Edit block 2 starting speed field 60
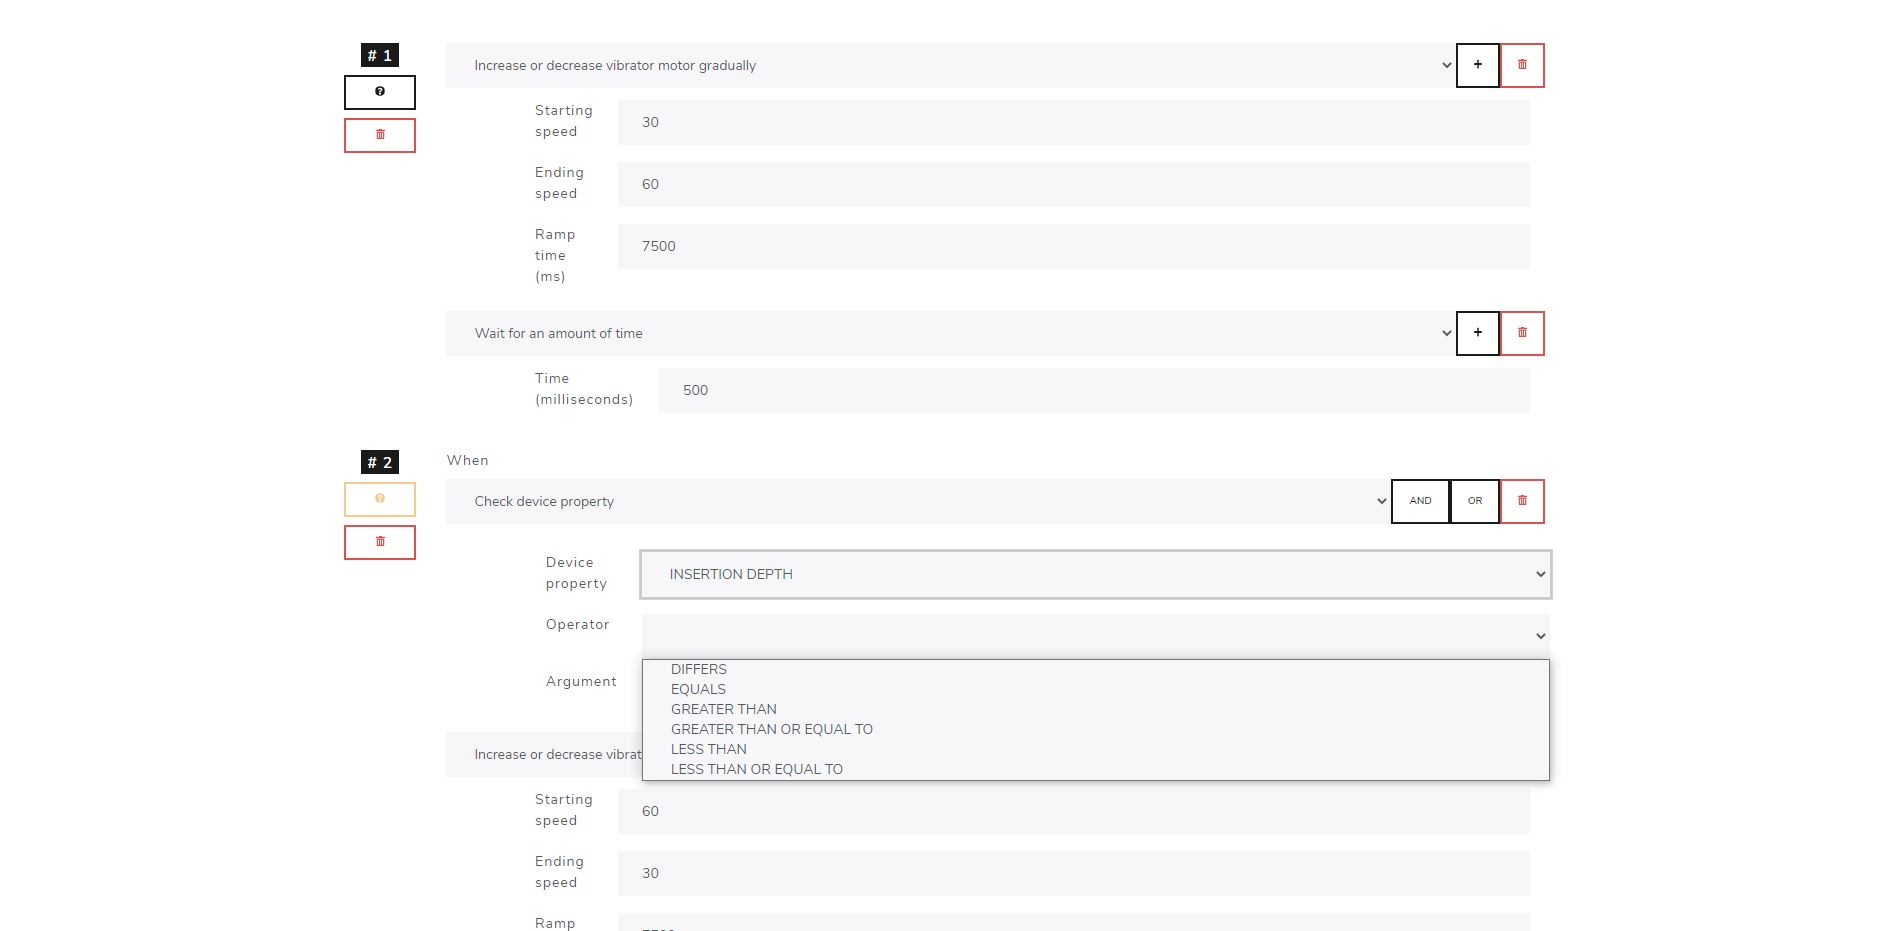The image size is (1889, 931). coord(1073,811)
